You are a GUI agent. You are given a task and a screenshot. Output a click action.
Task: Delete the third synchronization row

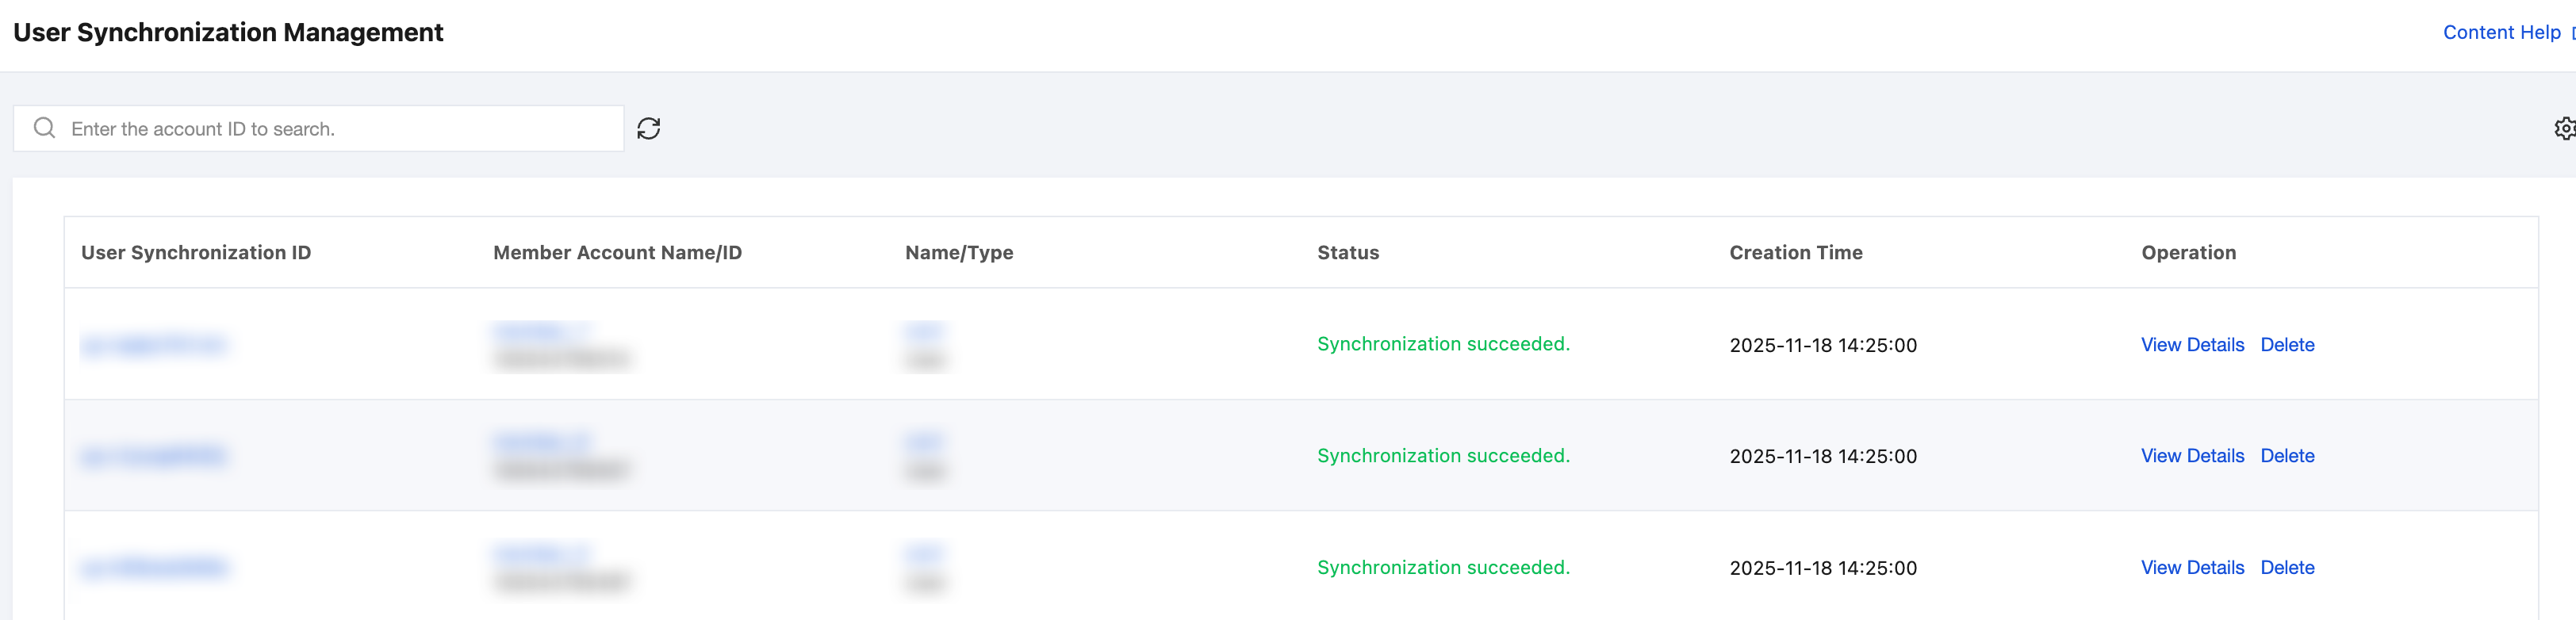[x=2287, y=568]
